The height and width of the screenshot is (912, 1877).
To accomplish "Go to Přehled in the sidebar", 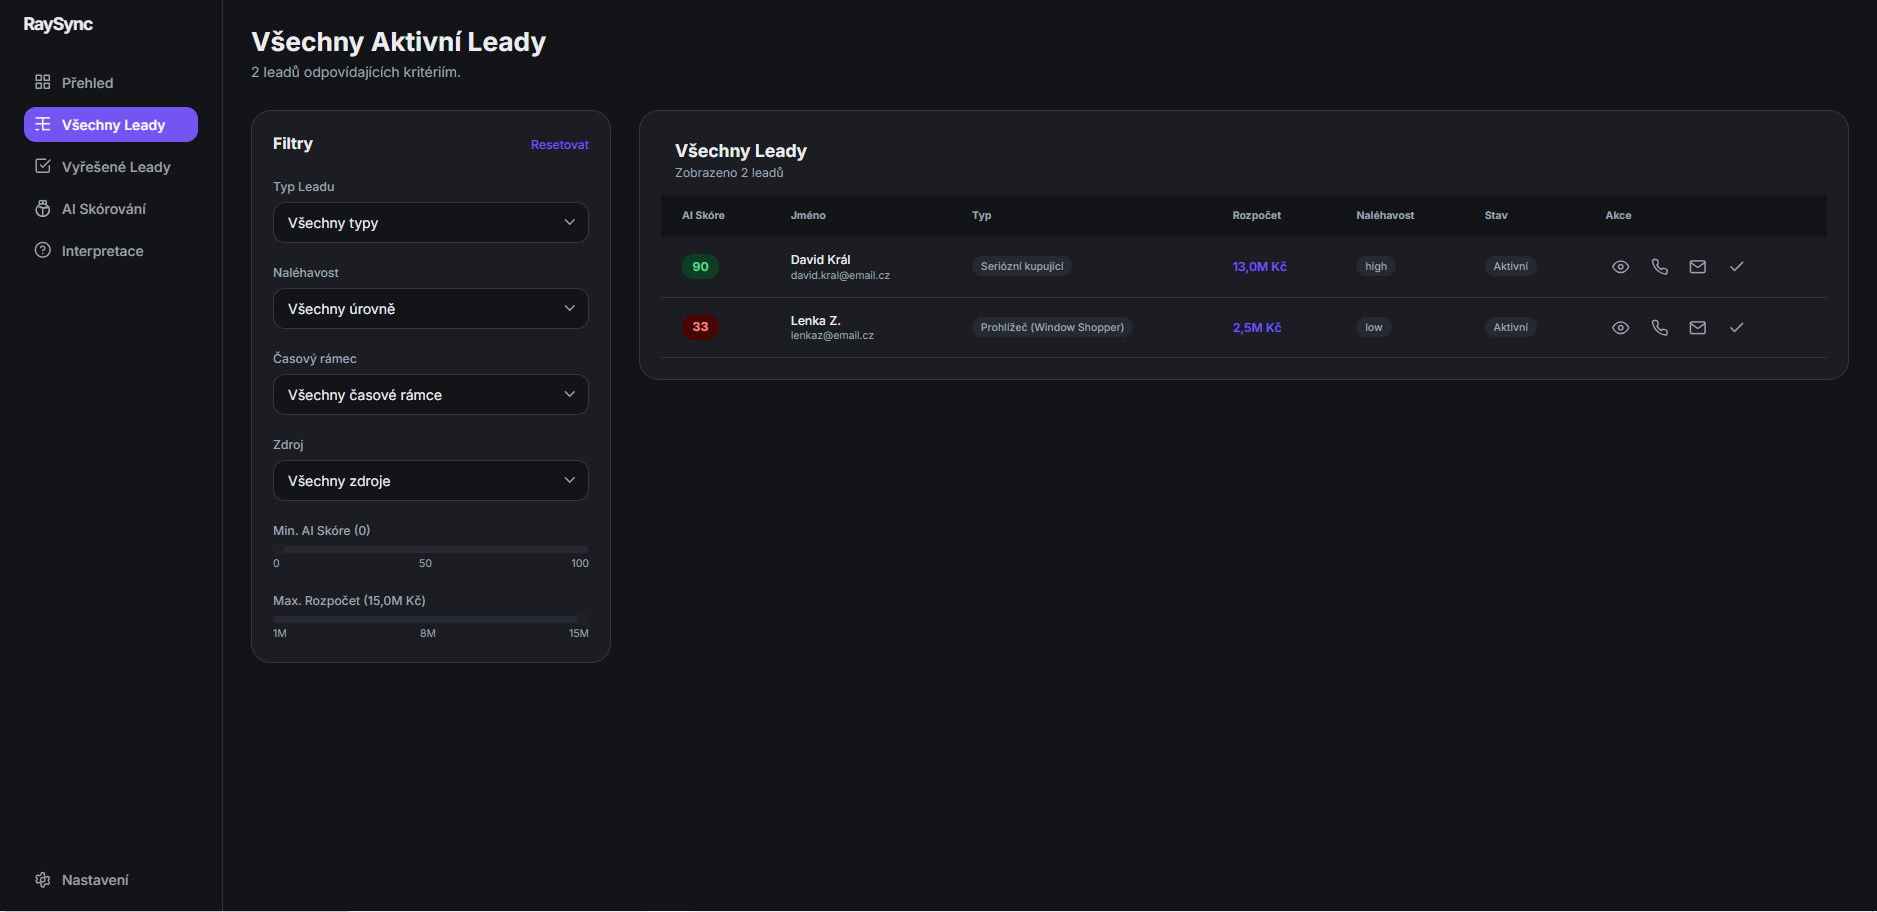I will [x=87, y=83].
